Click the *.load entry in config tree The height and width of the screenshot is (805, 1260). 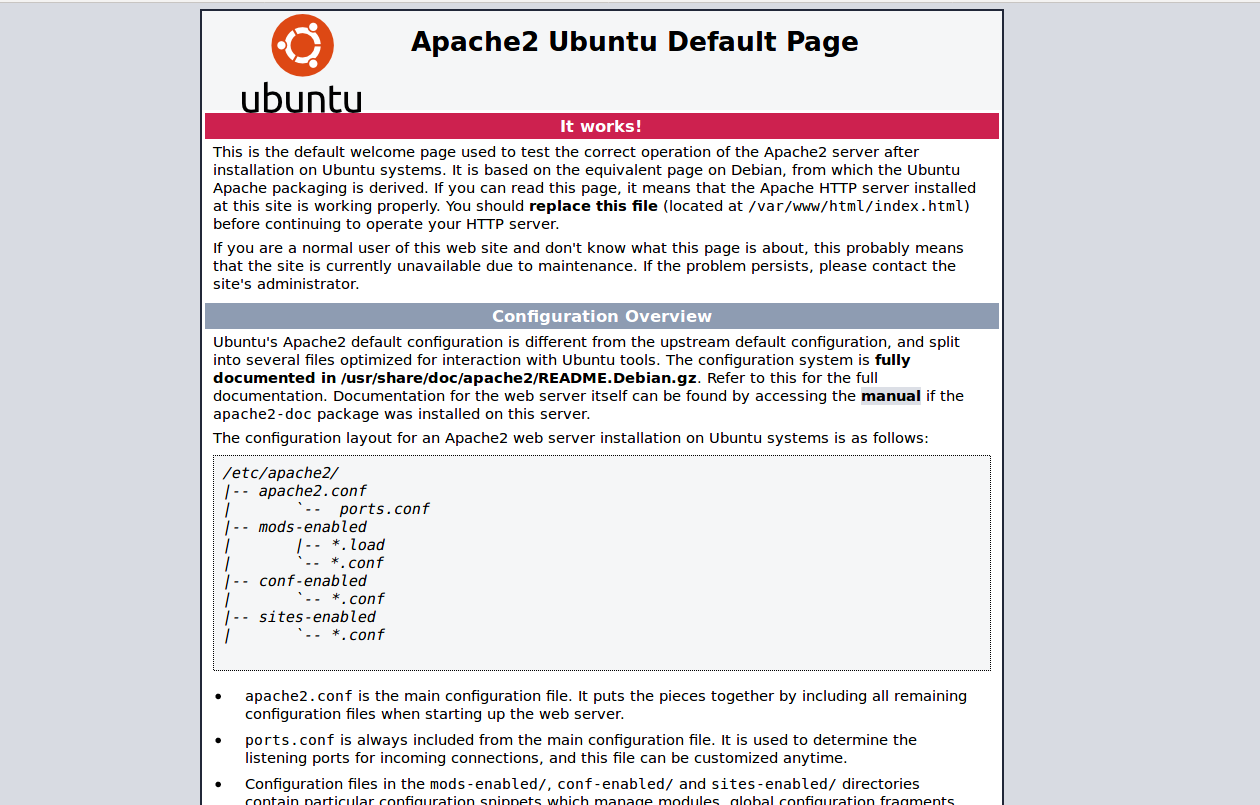click(358, 545)
